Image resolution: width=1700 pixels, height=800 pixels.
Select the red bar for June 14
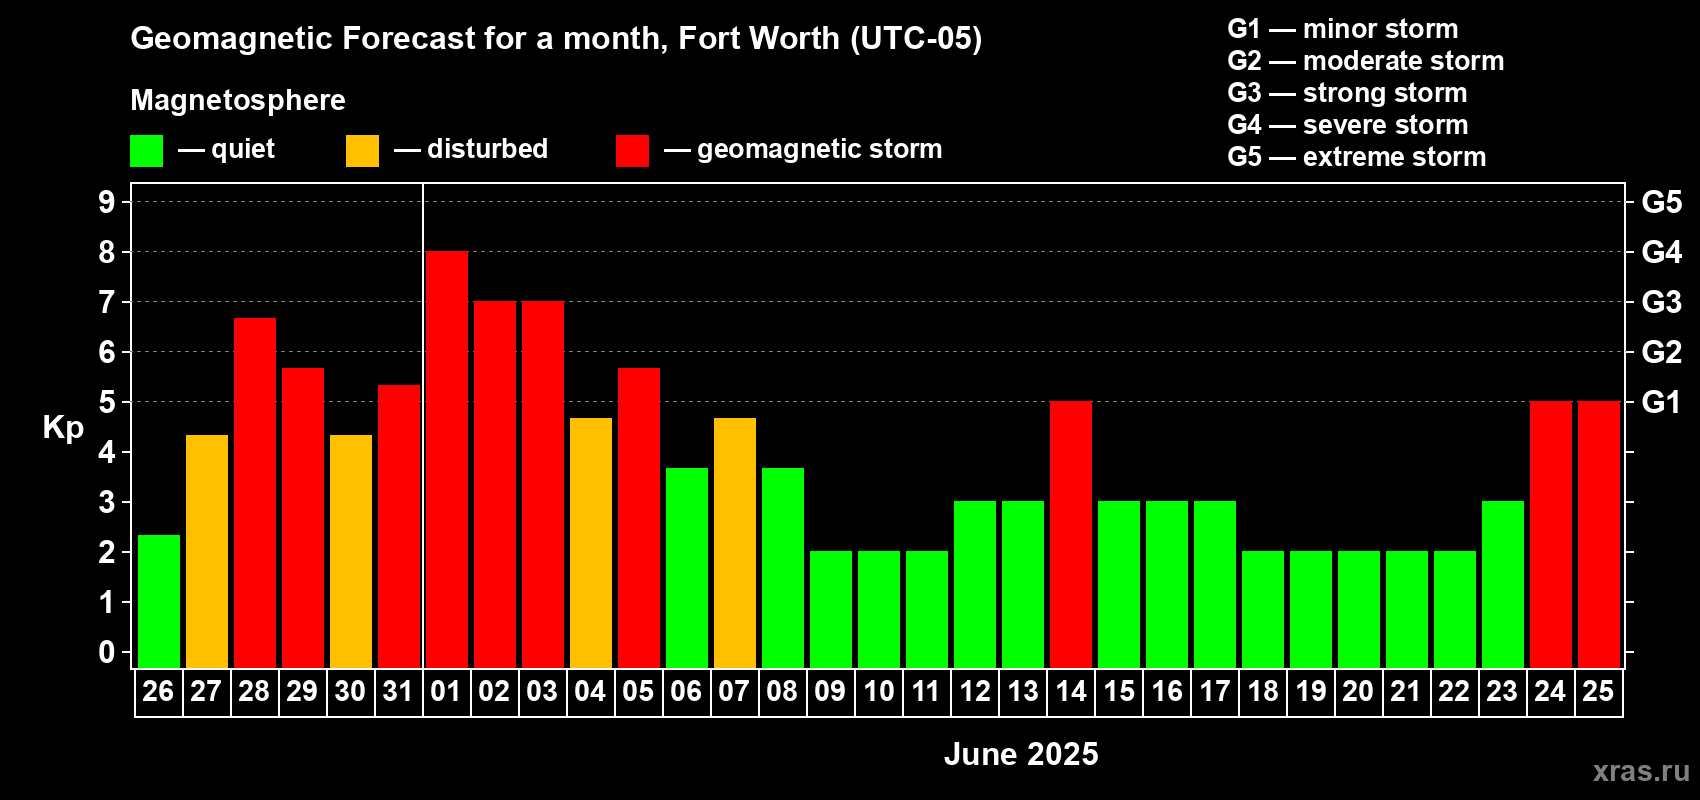tap(1071, 535)
